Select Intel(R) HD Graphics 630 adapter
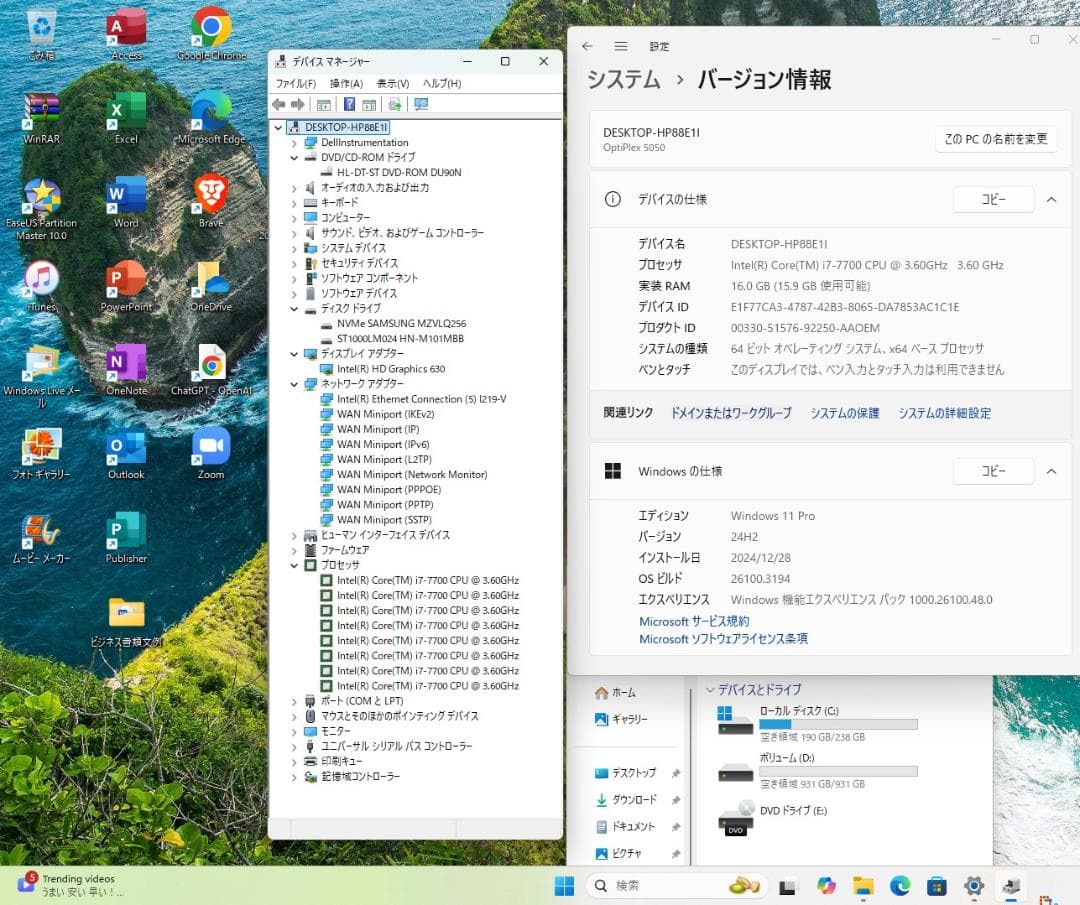The width and height of the screenshot is (1080, 905). pos(382,368)
